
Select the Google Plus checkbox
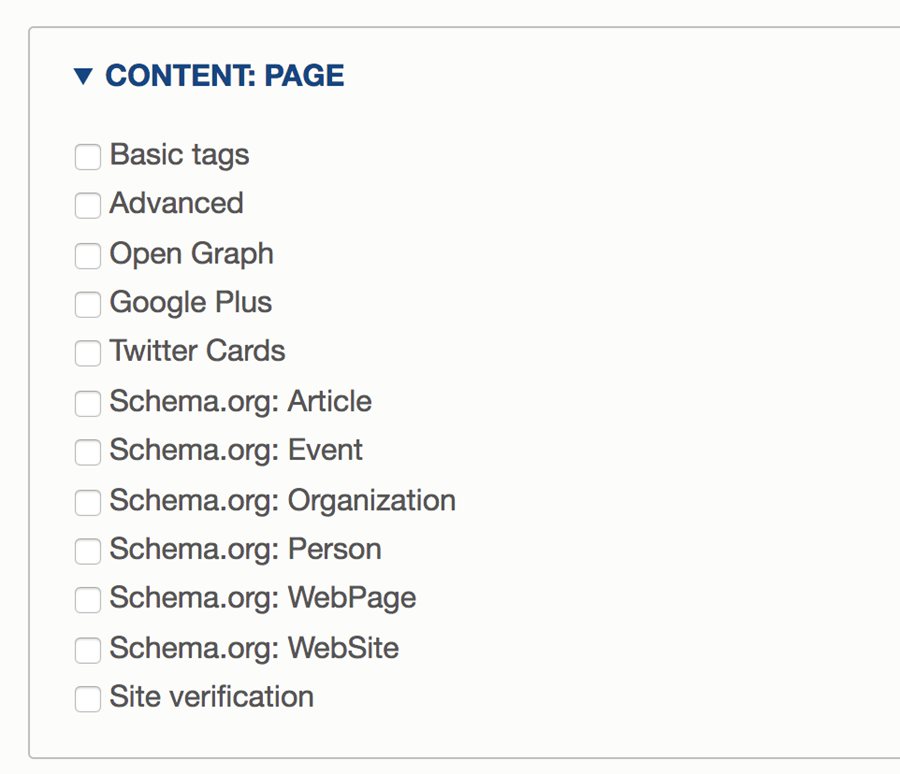pos(88,304)
